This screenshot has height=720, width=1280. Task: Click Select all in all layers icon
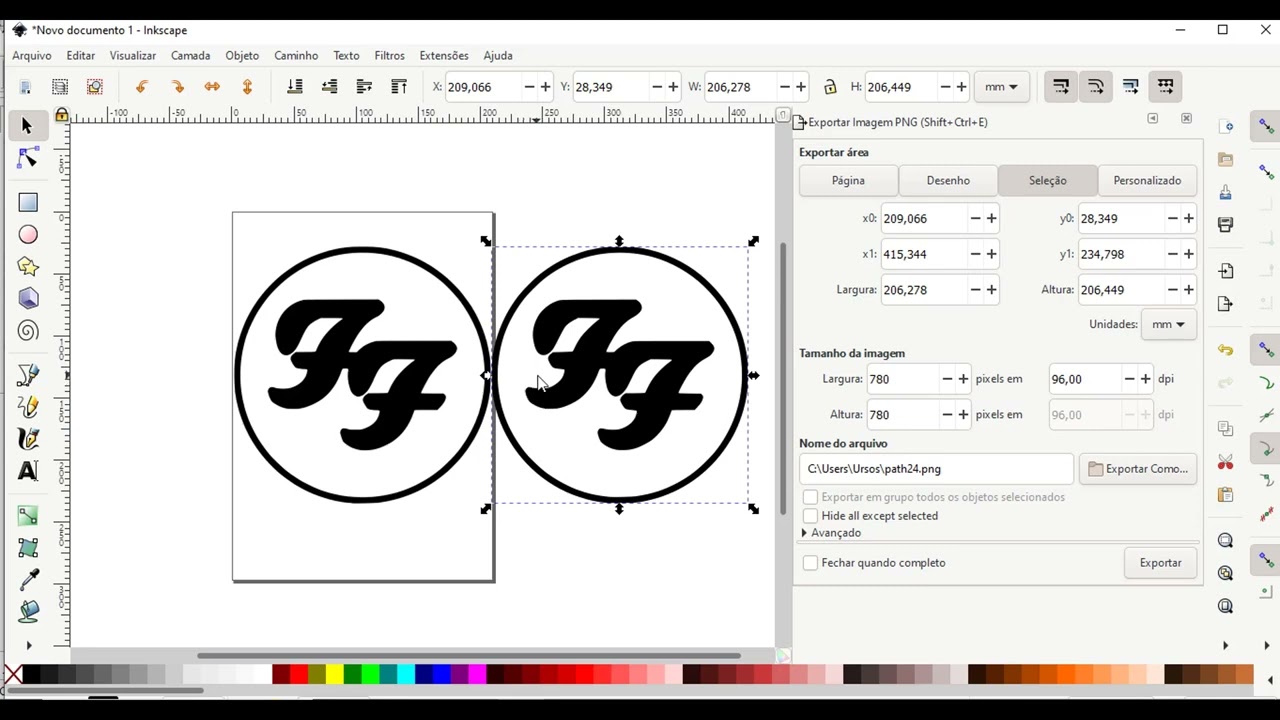click(x=60, y=87)
